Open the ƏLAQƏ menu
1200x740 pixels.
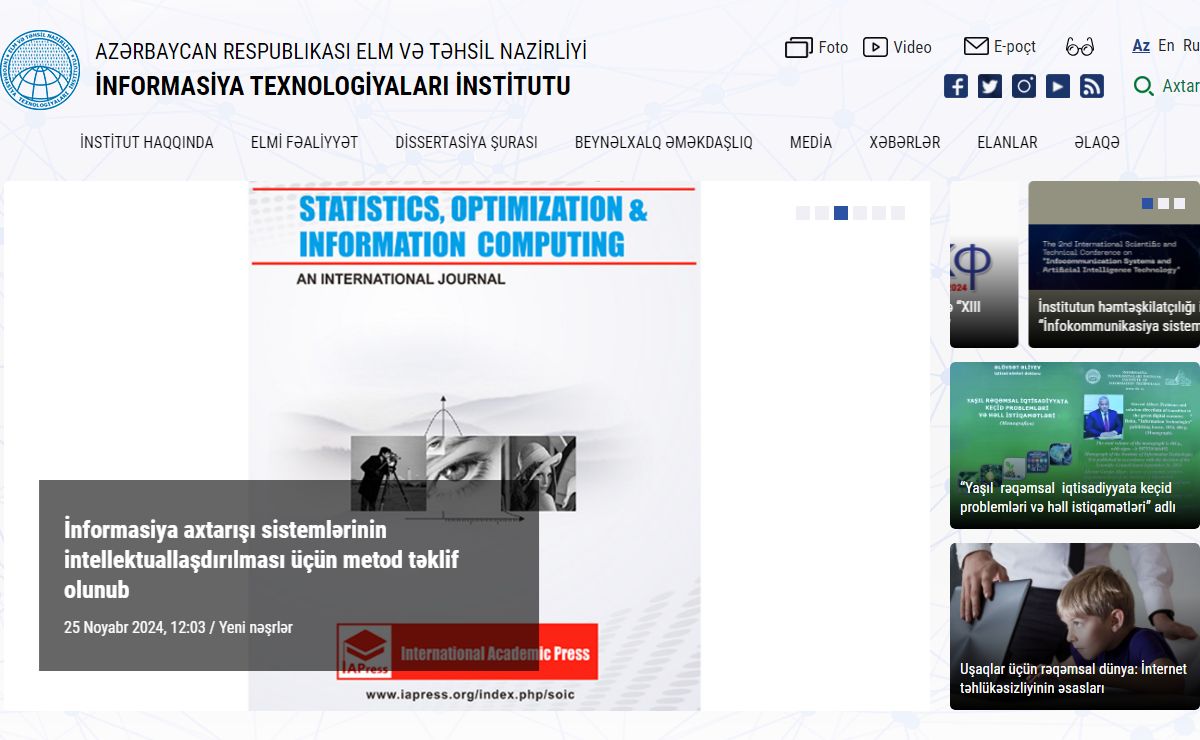[x=1097, y=143]
